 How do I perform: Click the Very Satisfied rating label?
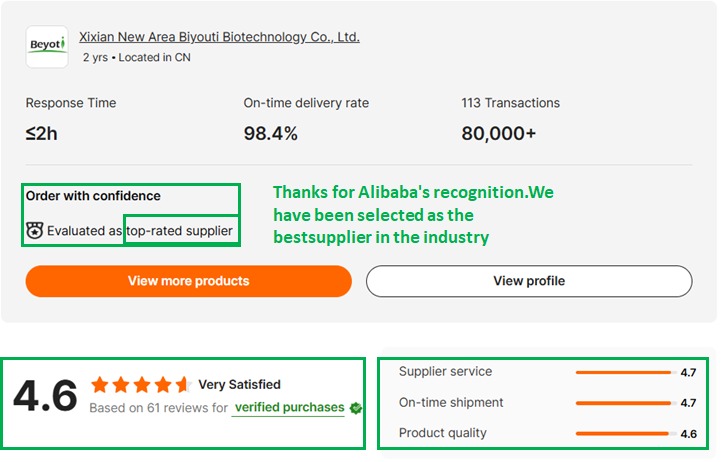click(239, 384)
